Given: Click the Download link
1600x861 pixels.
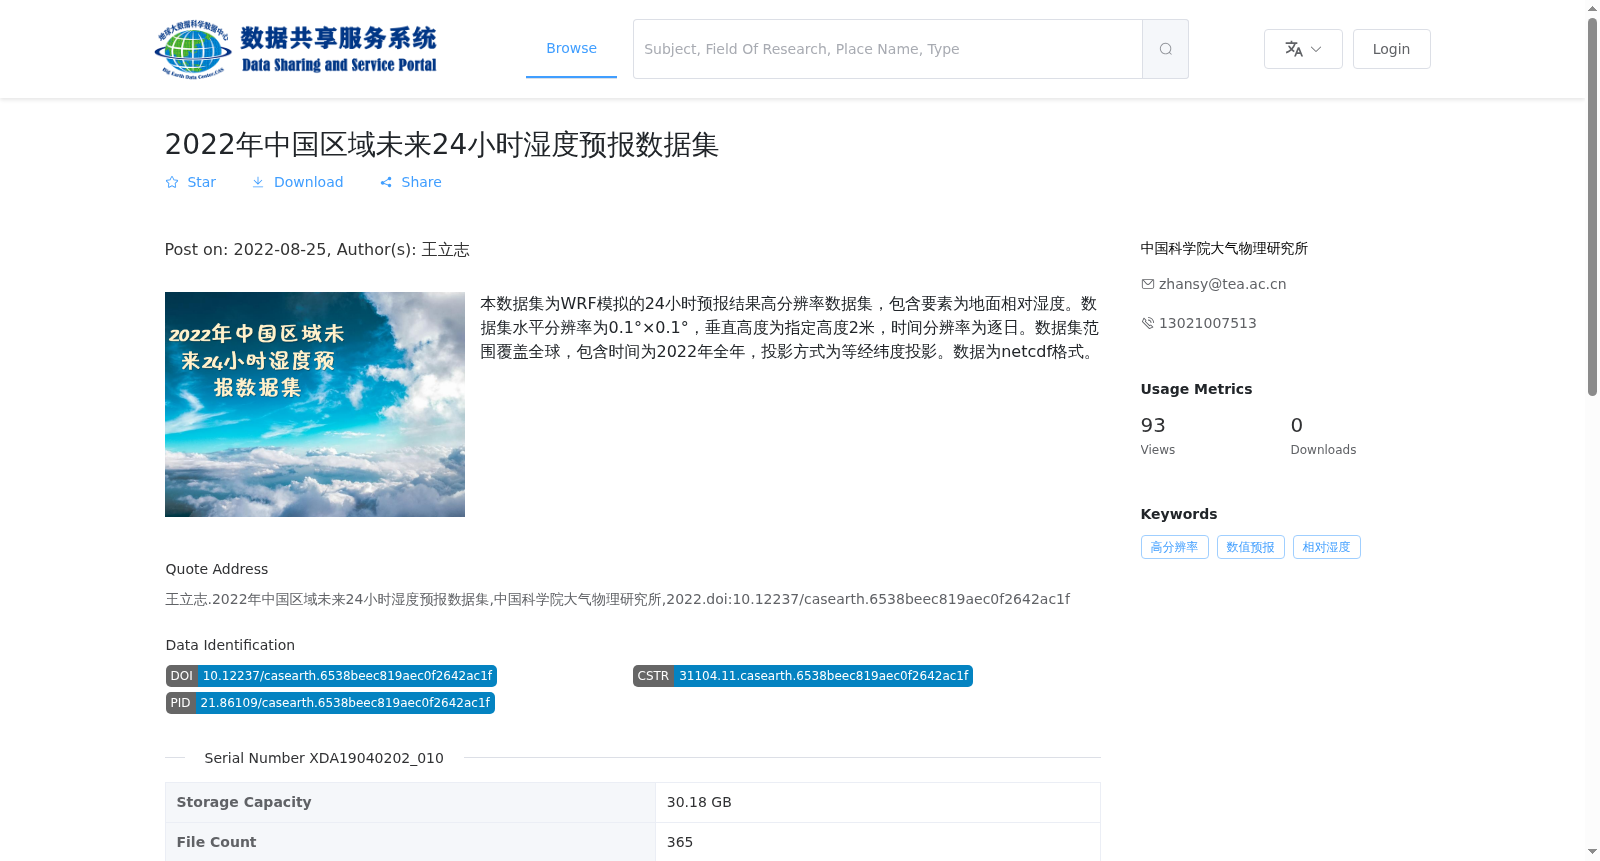Looking at the screenshot, I should pos(297,182).
